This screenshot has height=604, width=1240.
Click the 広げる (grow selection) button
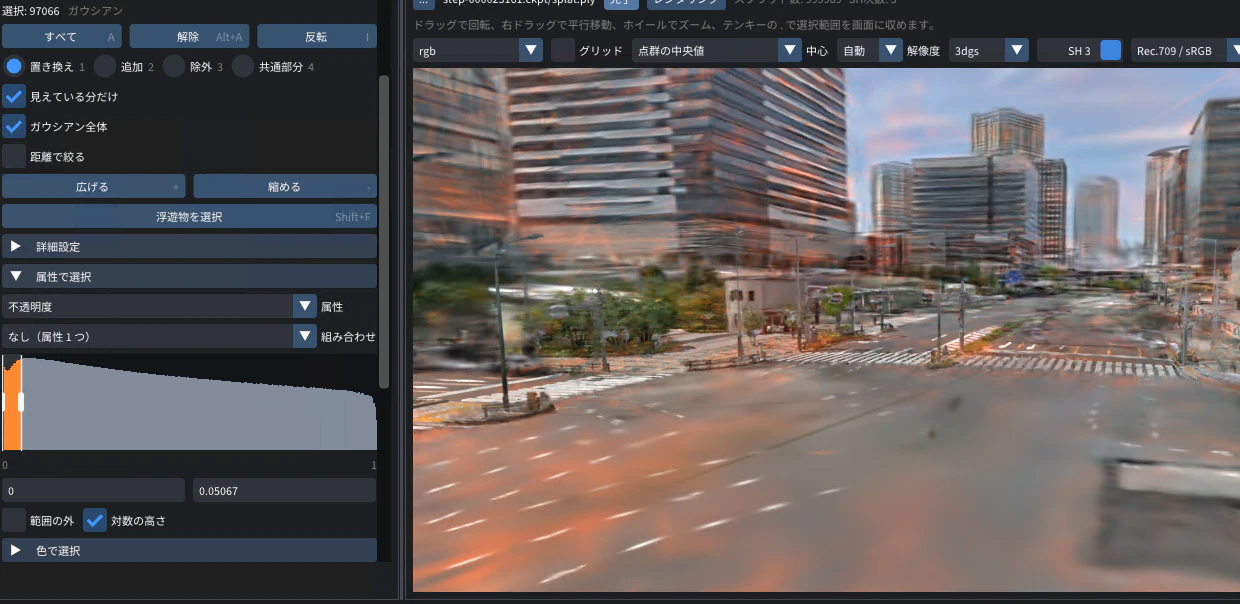click(x=94, y=186)
